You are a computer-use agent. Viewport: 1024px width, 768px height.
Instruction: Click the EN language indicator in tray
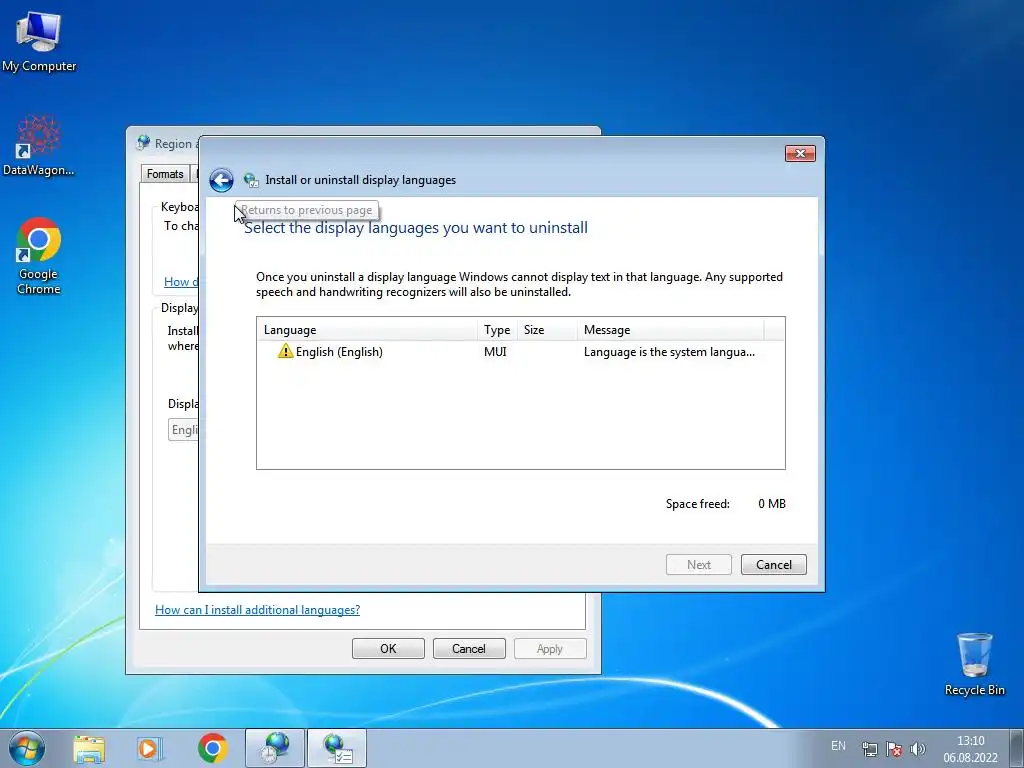point(839,746)
